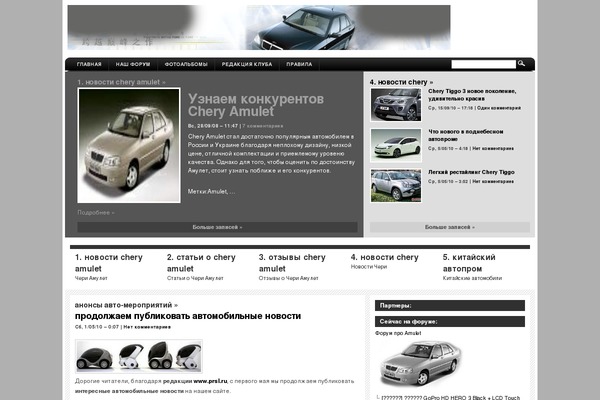
Task: Switch to '1. новости chery amulet' tab
Action: [x=109, y=263]
